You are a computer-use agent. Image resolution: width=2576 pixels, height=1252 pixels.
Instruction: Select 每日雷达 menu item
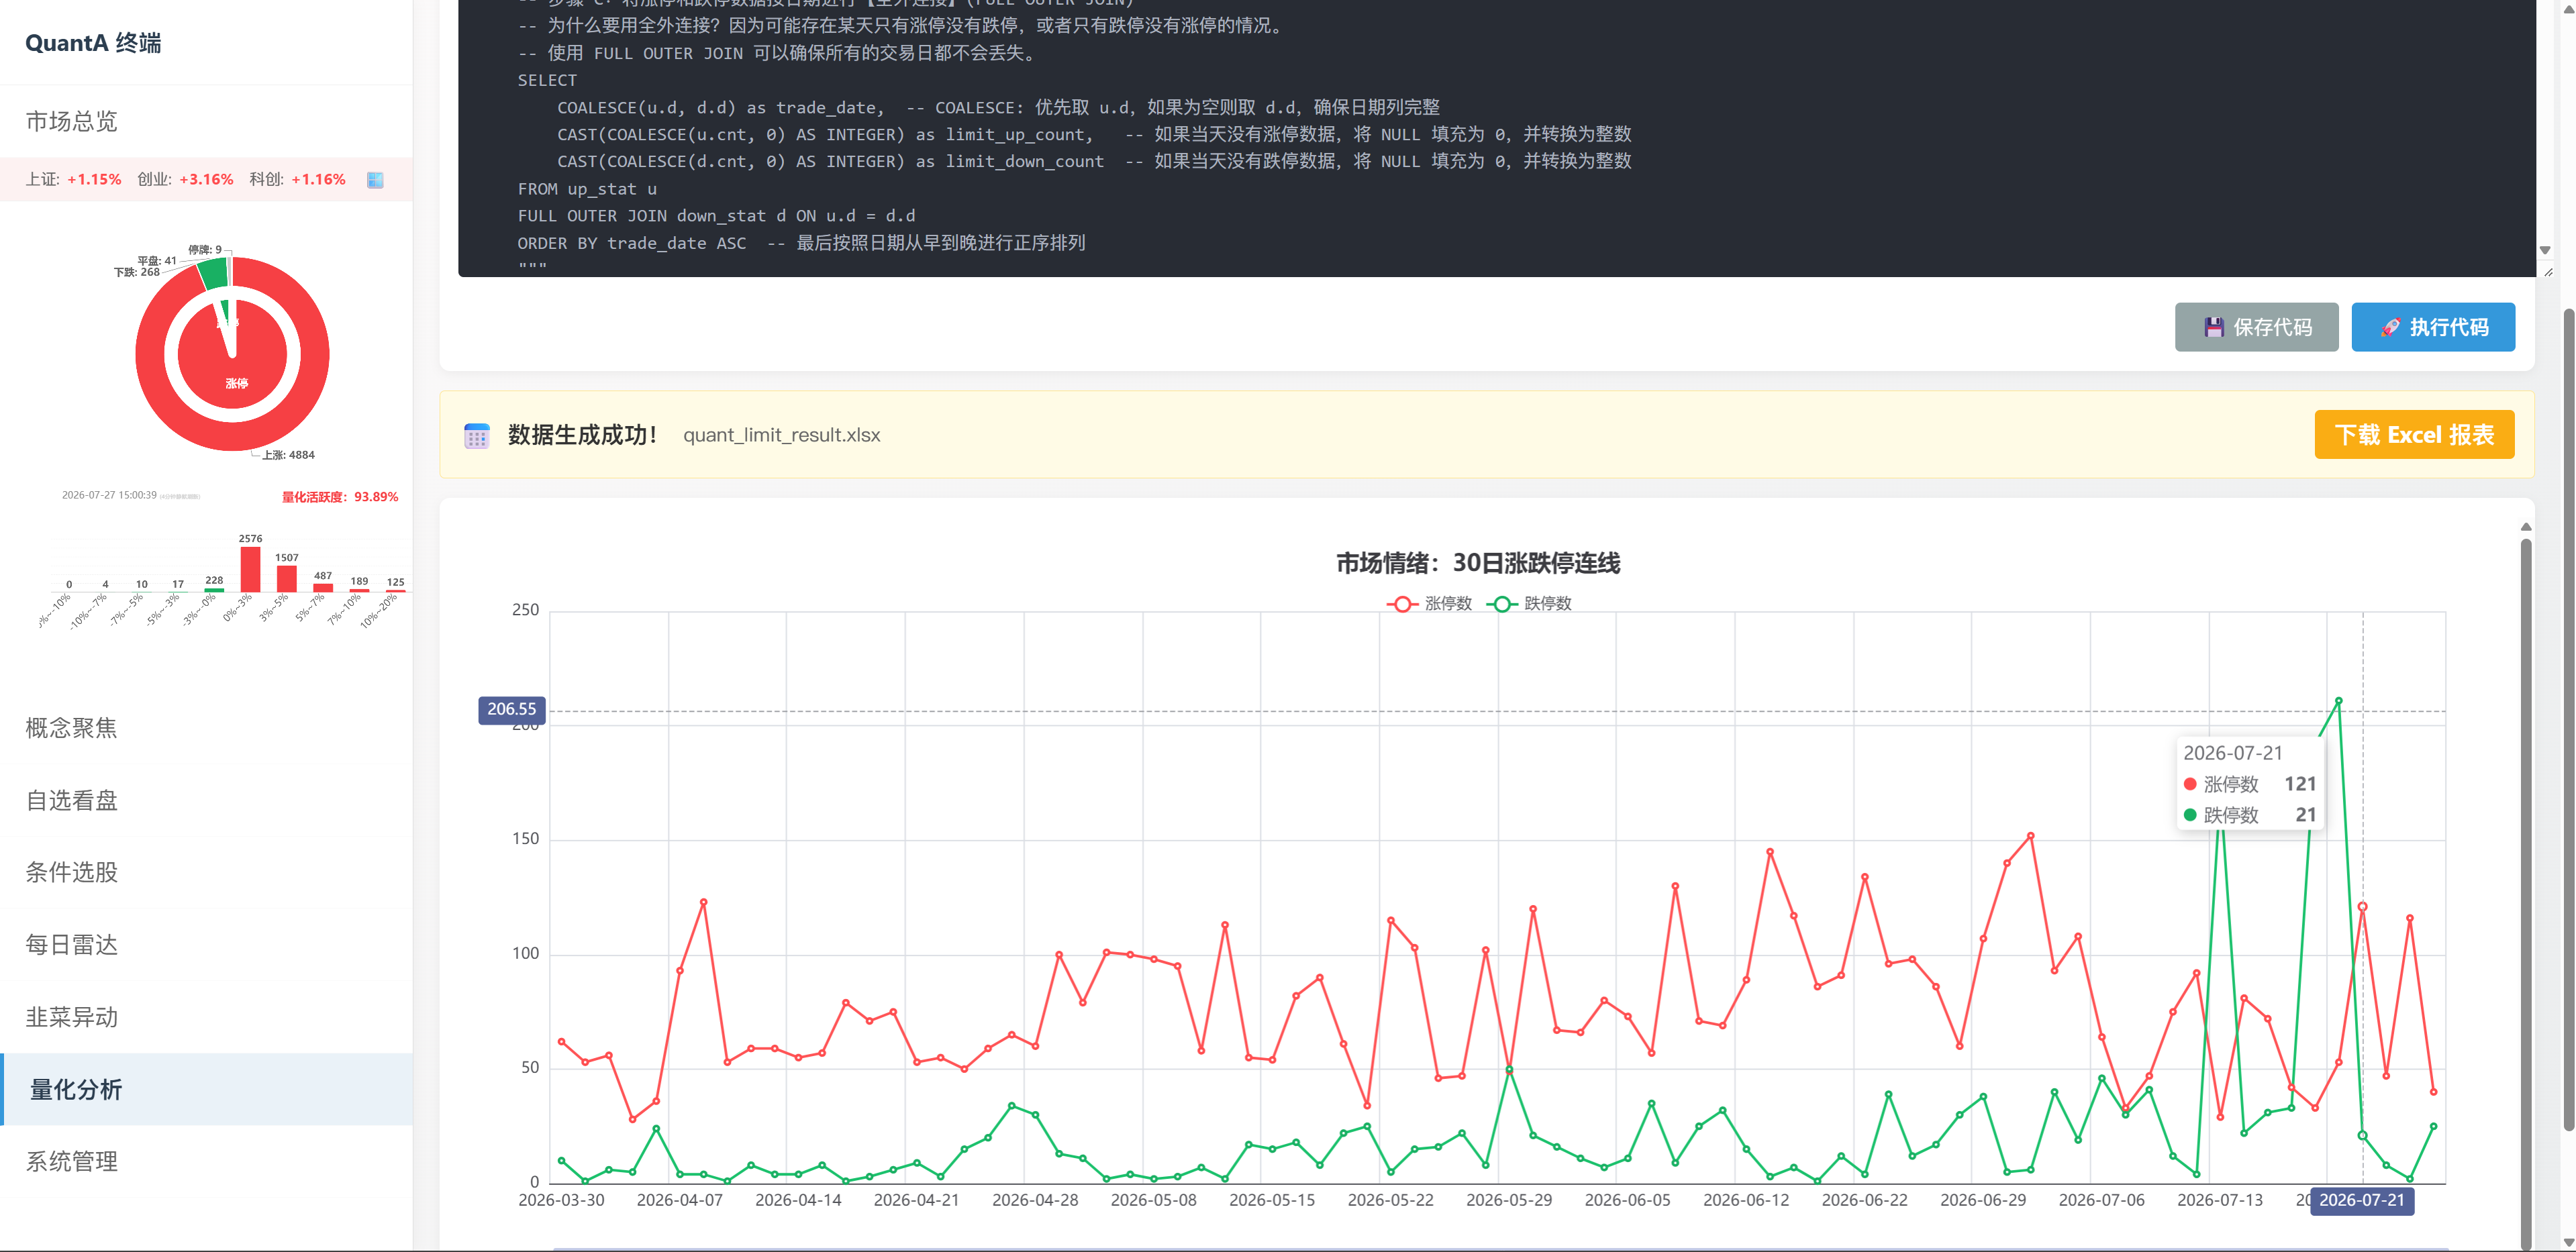tap(71, 944)
